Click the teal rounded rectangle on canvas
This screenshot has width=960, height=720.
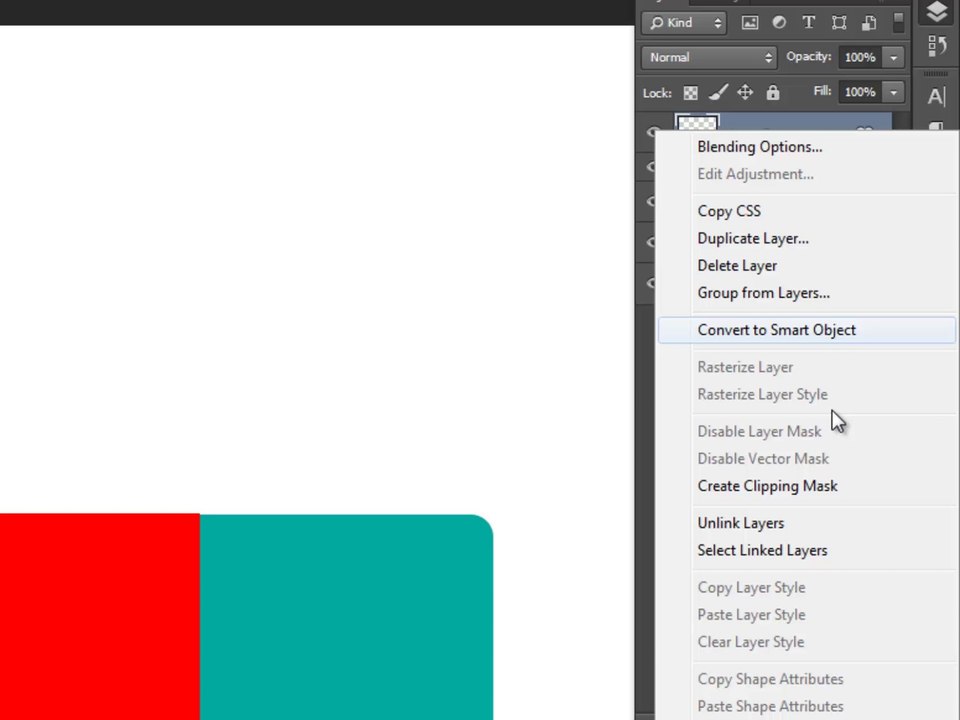pyautogui.click(x=347, y=617)
